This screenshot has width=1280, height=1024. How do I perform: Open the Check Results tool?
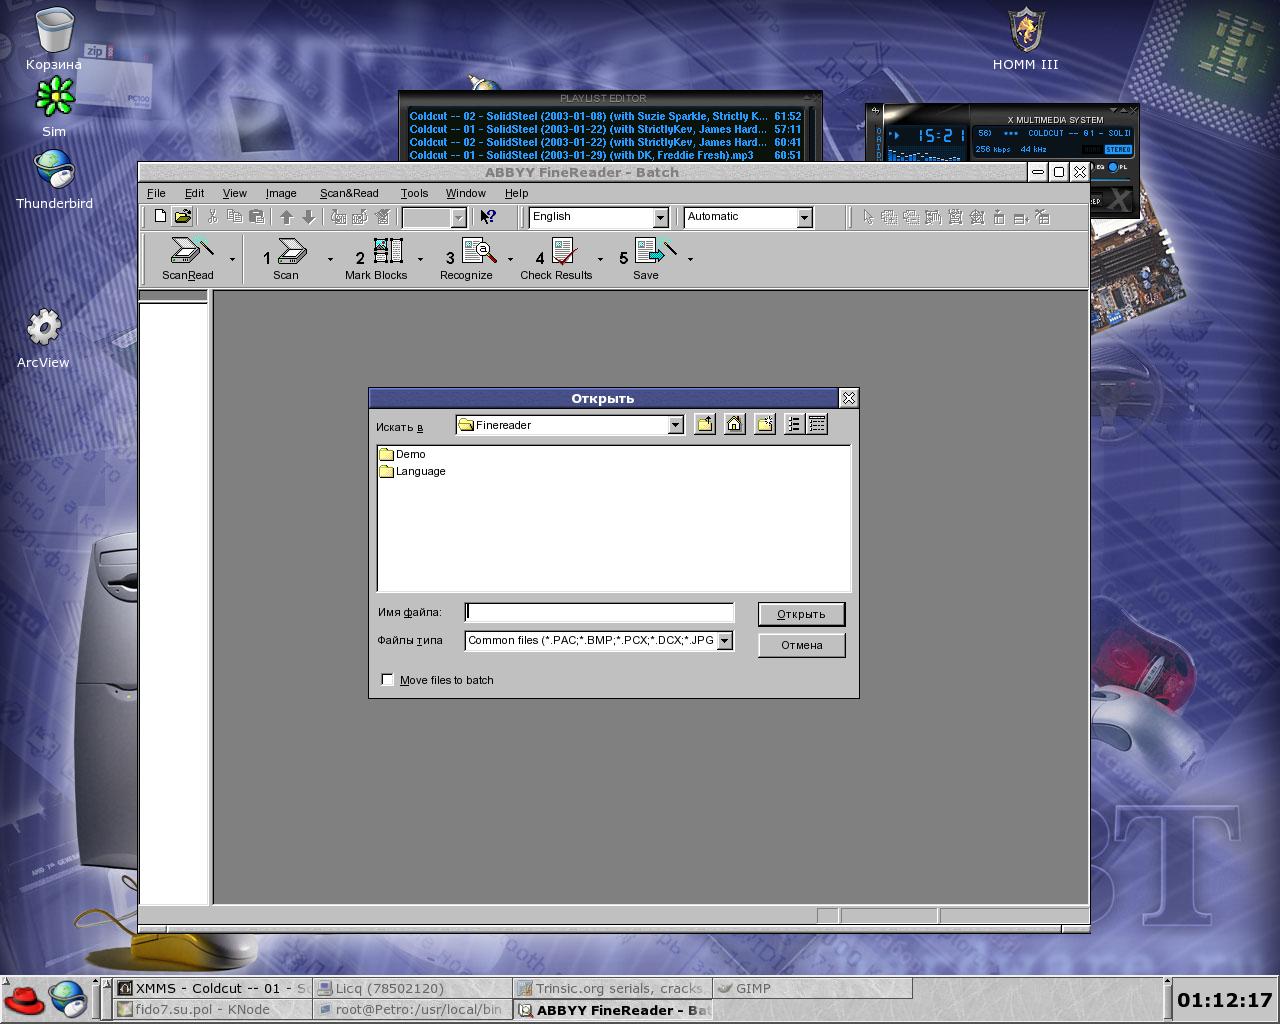click(564, 251)
